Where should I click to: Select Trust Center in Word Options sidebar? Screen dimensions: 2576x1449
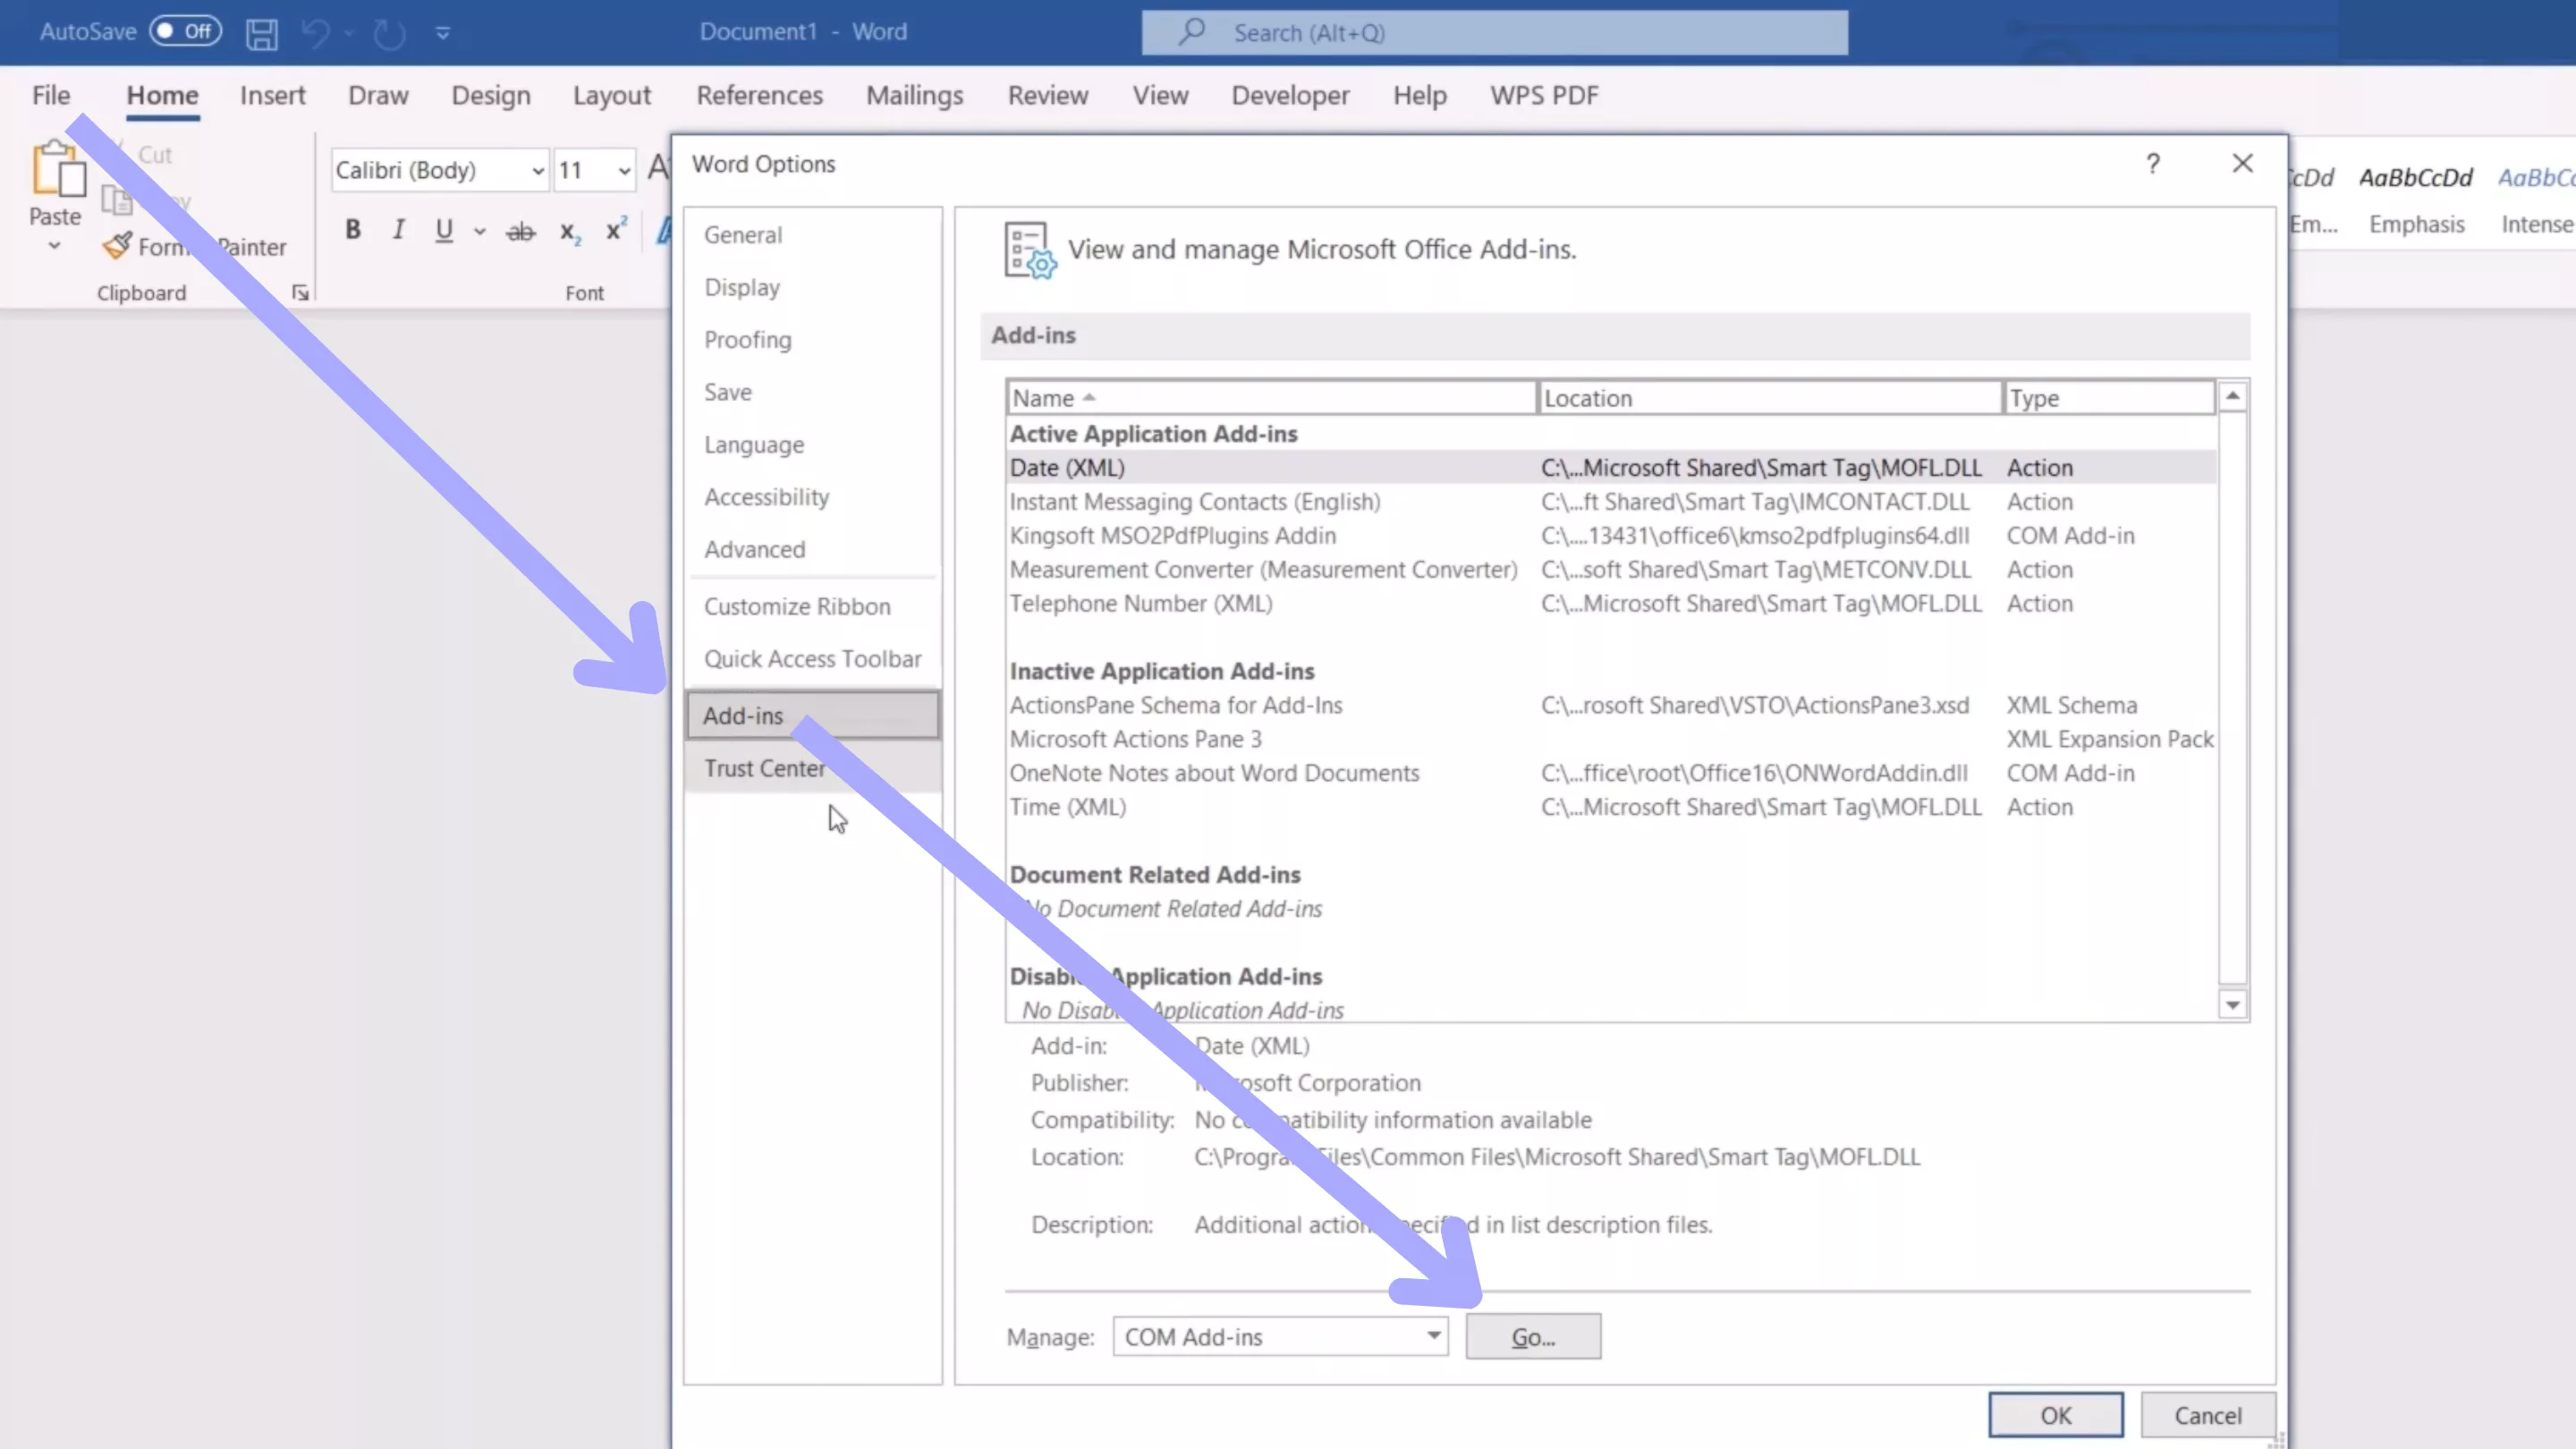[765, 768]
